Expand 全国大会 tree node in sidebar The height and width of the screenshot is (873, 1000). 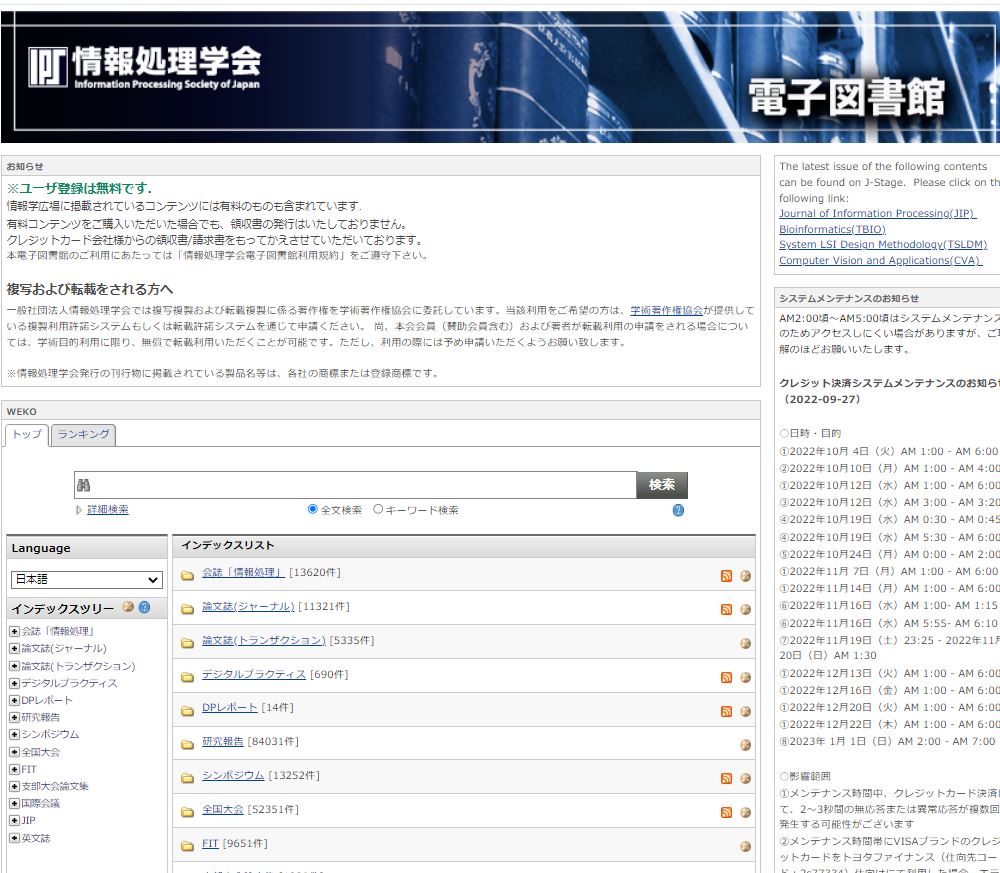point(14,752)
